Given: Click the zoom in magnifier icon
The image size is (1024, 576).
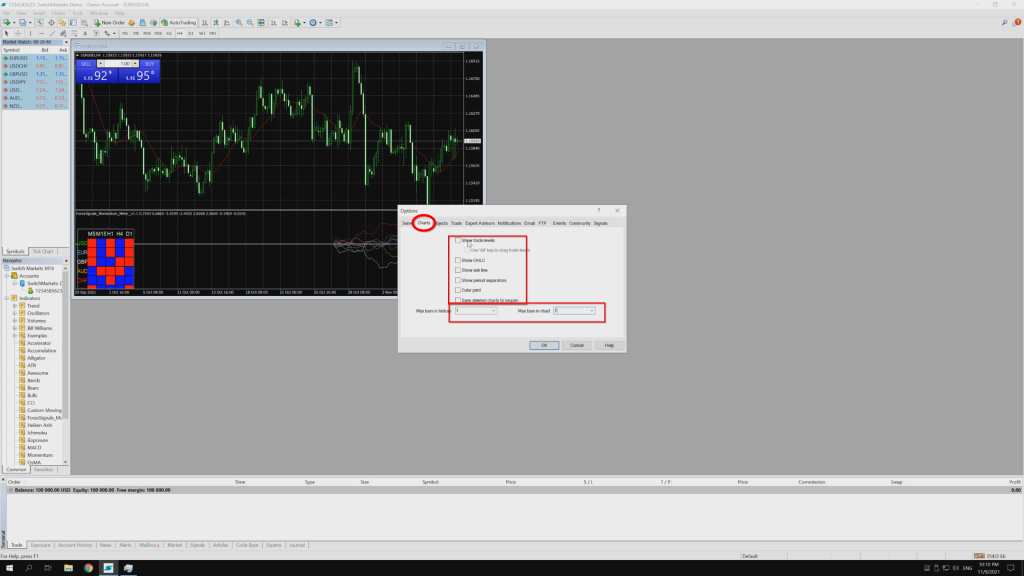Looking at the screenshot, I should tap(236, 22).
